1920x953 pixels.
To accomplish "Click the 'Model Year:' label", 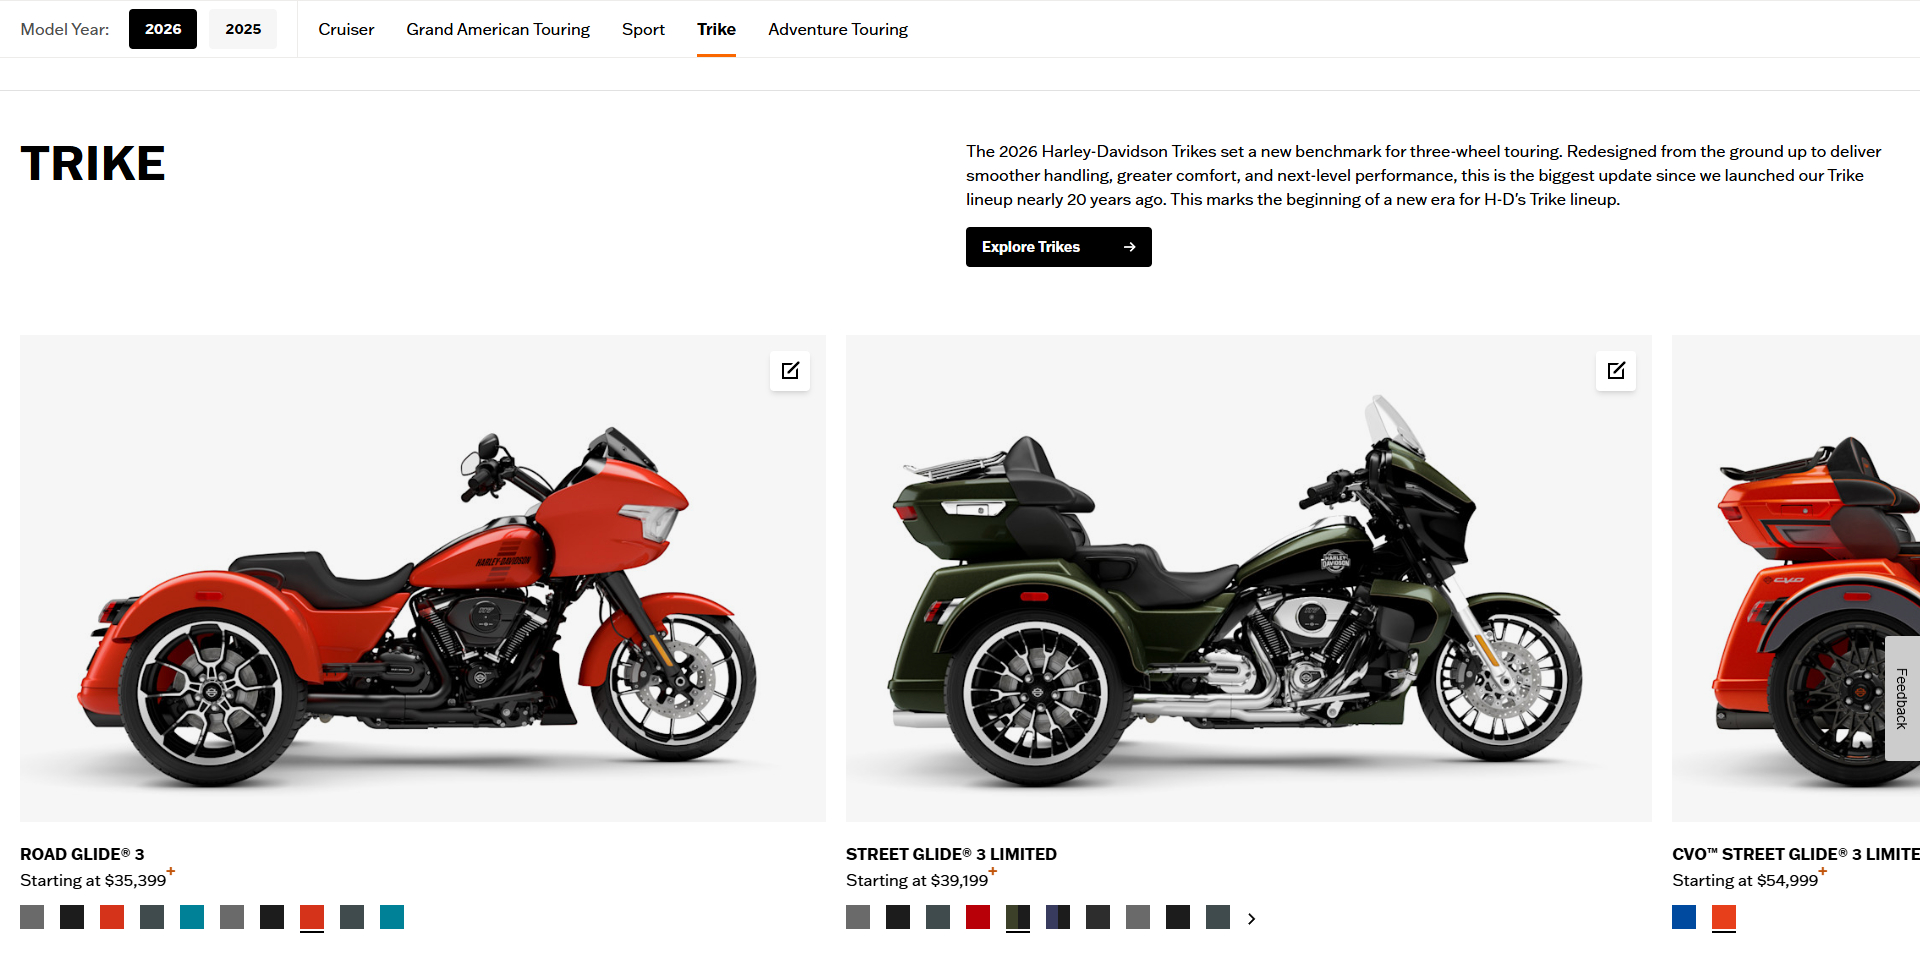I will point(65,29).
